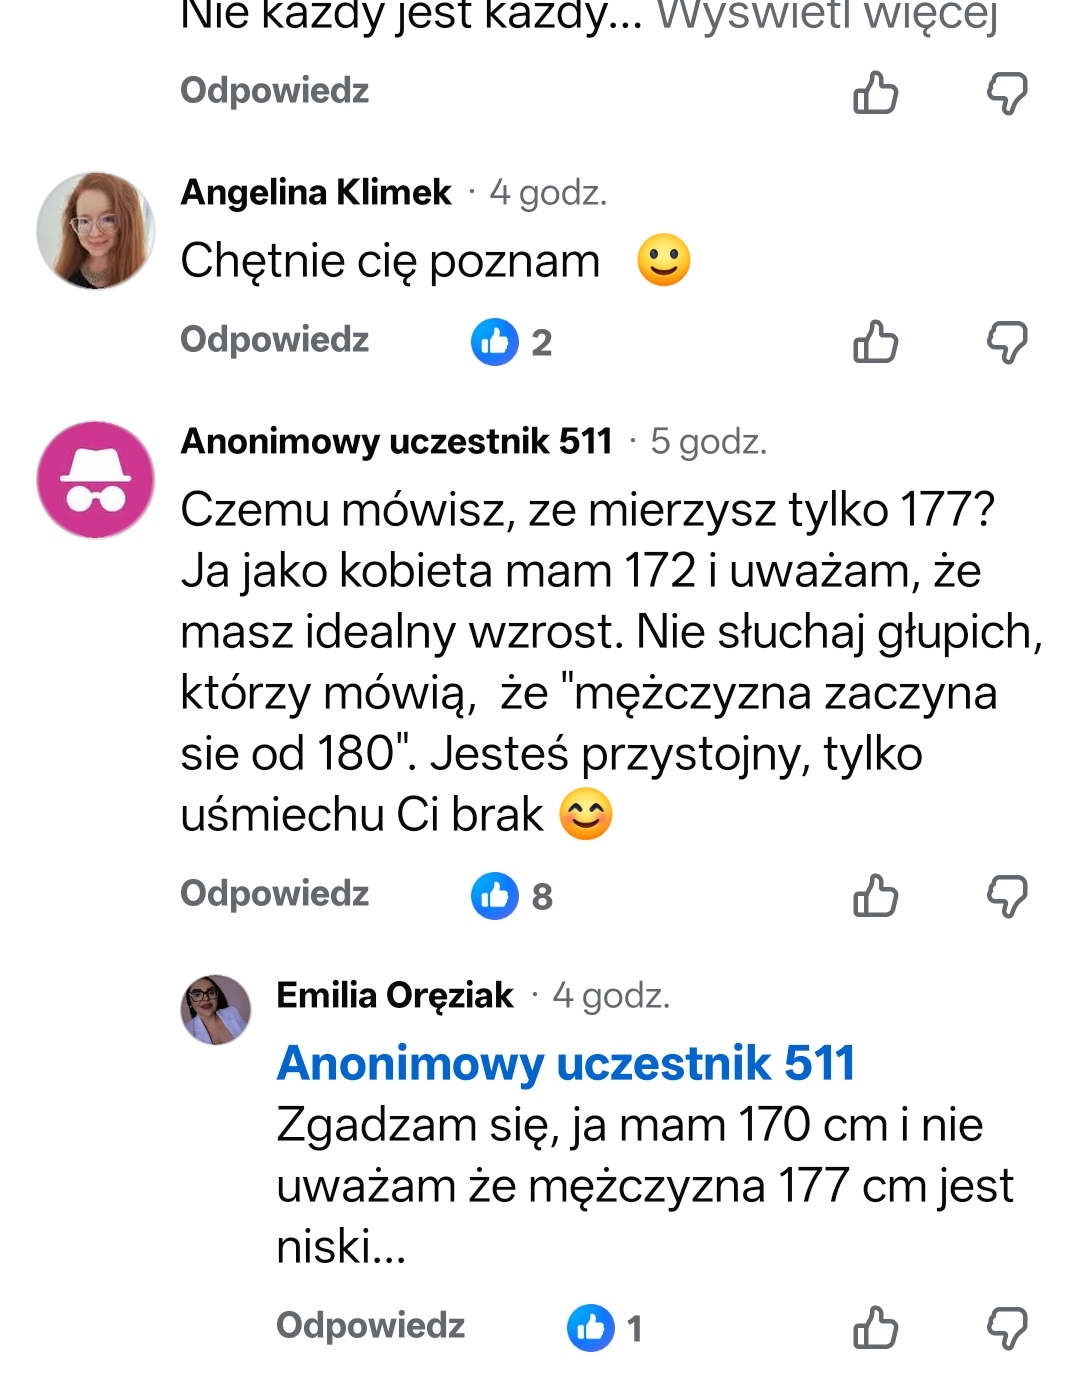Dislike Emilia Oręziak's reply
1080x1399 pixels.
(1007, 1328)
